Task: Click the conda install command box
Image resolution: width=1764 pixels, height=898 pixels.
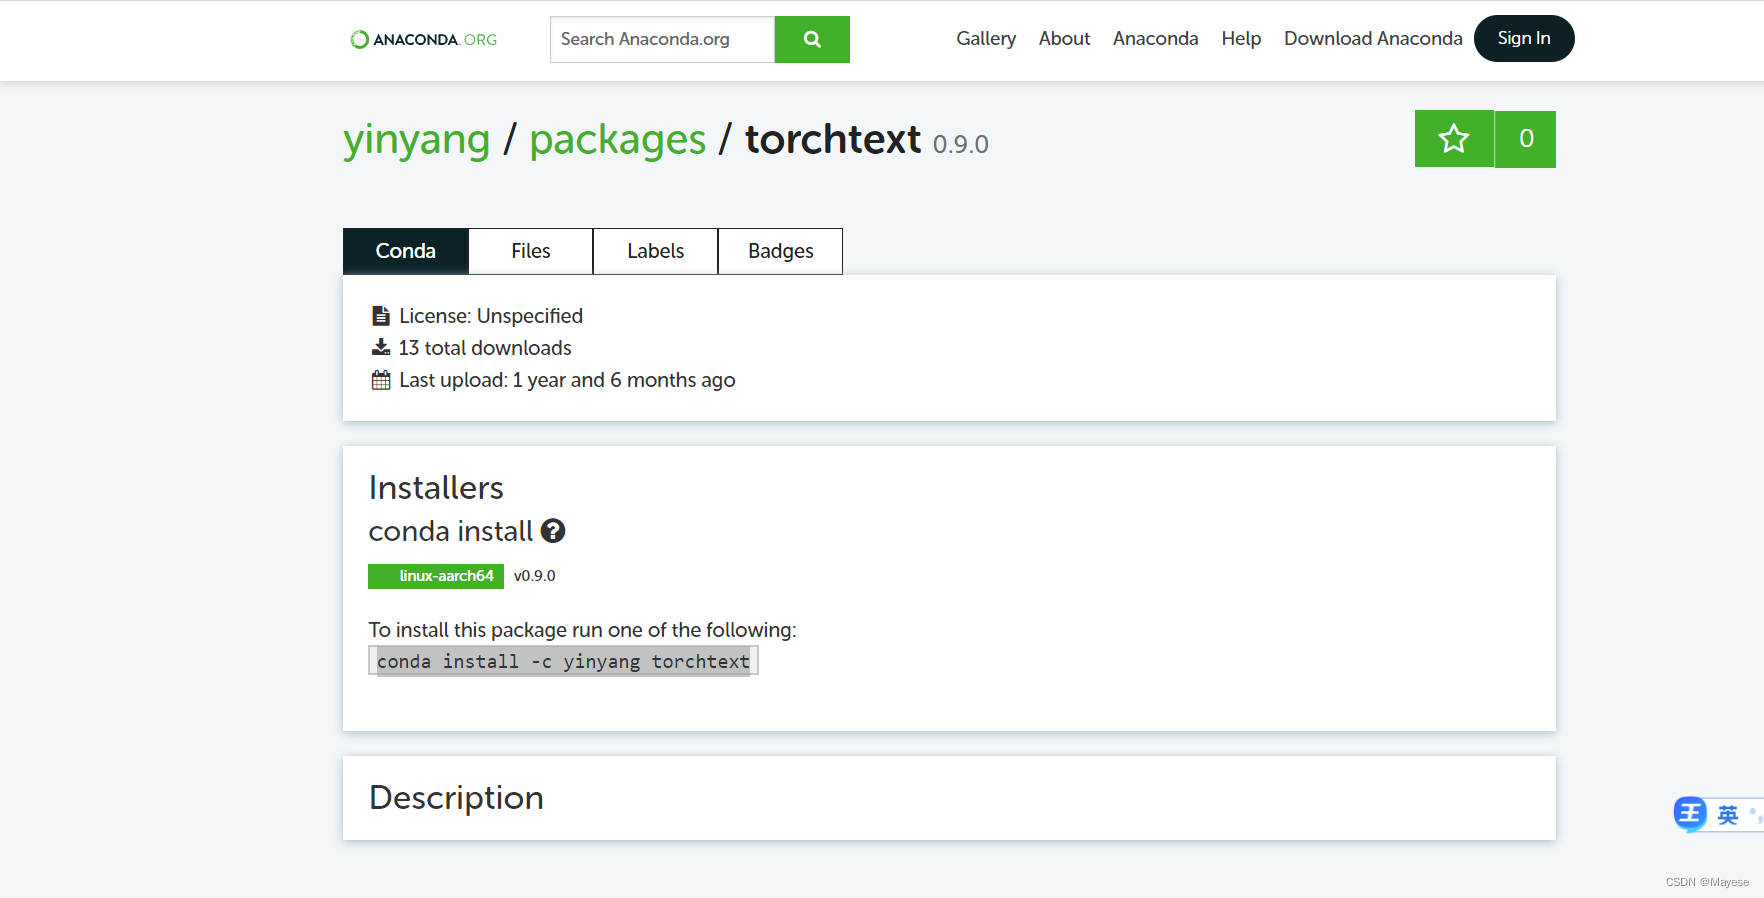Action: 563,661
